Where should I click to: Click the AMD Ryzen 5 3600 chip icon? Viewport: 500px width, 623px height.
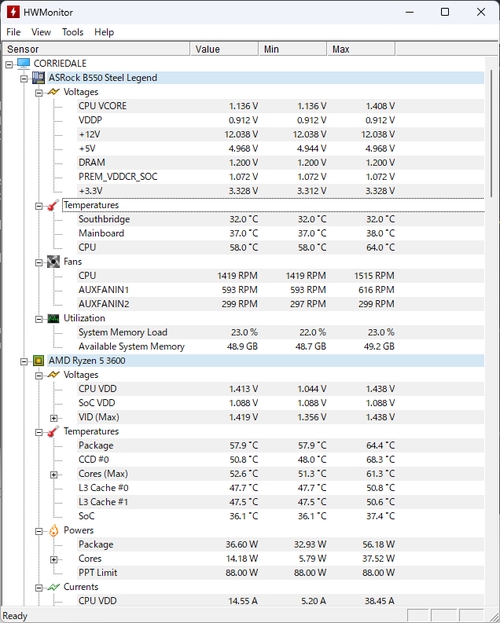point(39,361)
